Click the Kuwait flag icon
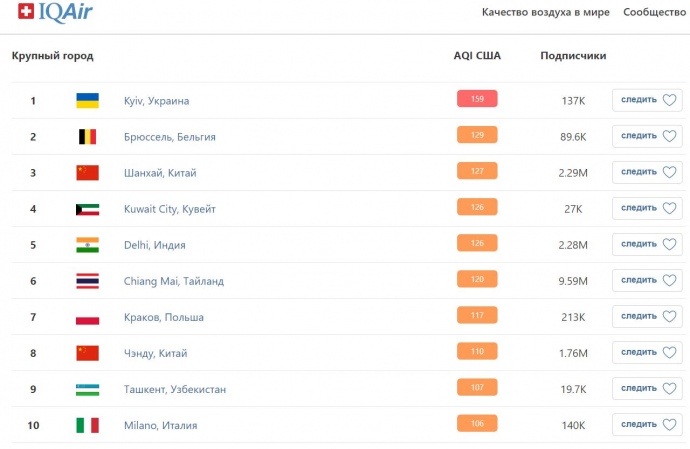This screenshot has width=690, height=449. (x=88, y=209)
